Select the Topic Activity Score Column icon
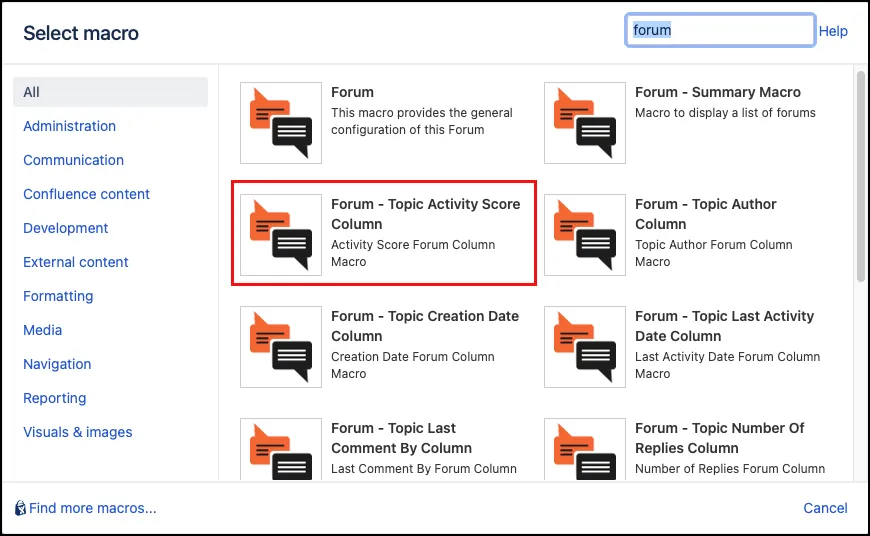This screenshot has width=870, height=536. (x=281, y=235)
